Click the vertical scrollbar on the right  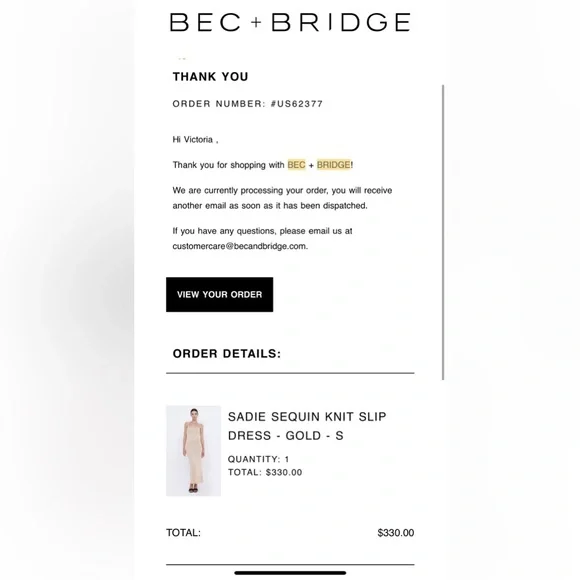[443, 232]
